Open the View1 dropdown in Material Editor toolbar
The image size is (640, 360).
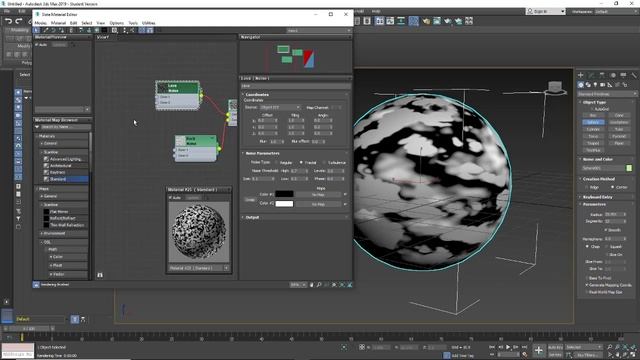pos(318,31)
